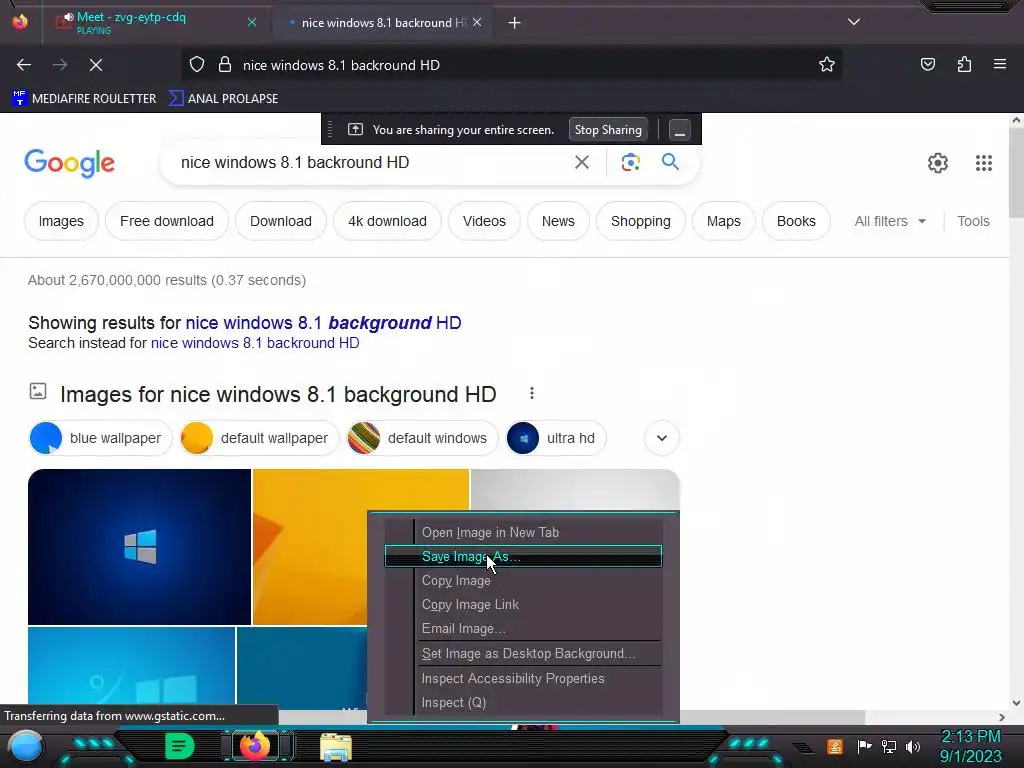Choose Open Image in New Tab
This screenshot has width=1024, height=768.
point(523,532)
